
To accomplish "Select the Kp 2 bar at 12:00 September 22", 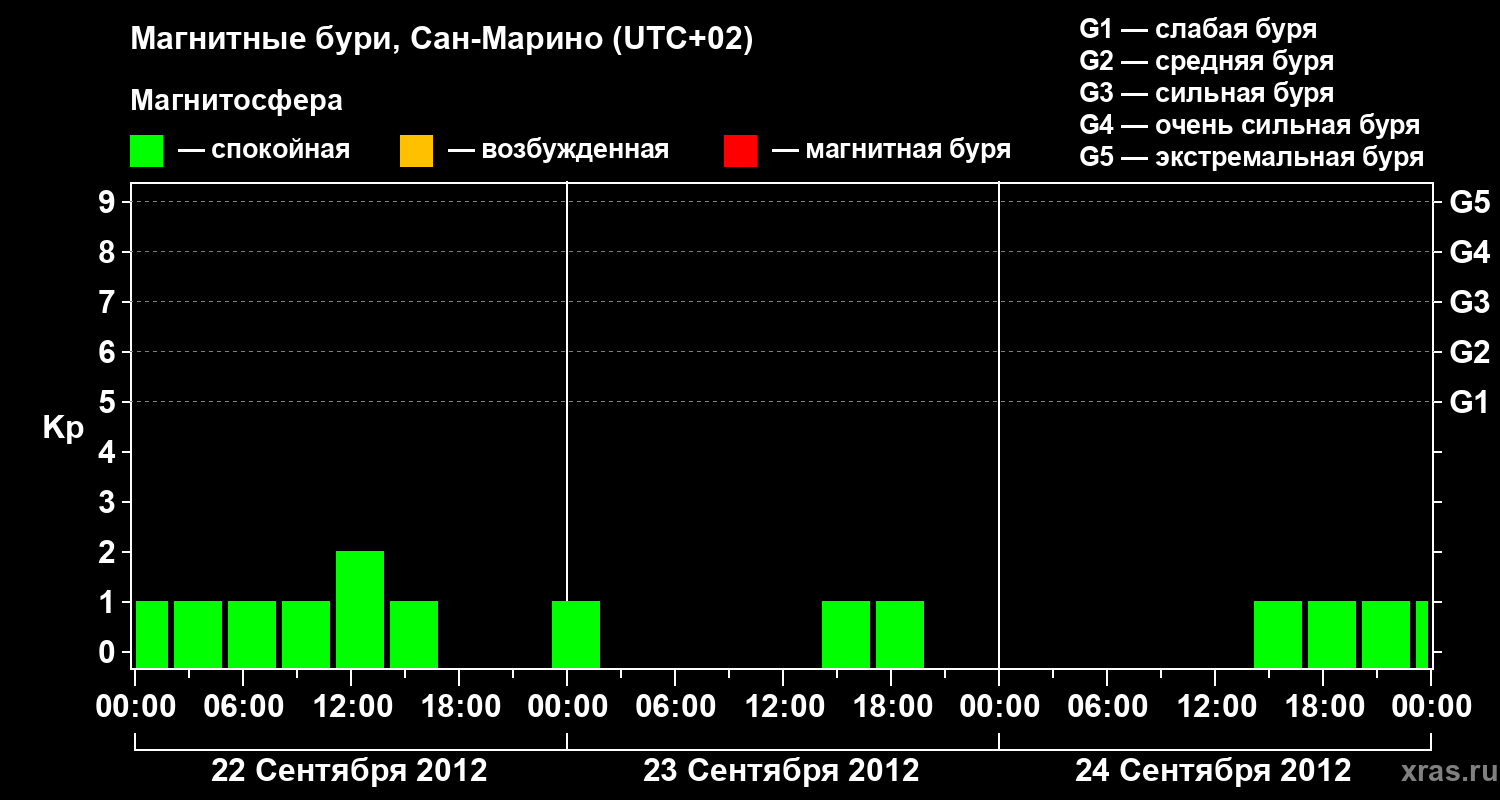I will (x=360, y=609).
